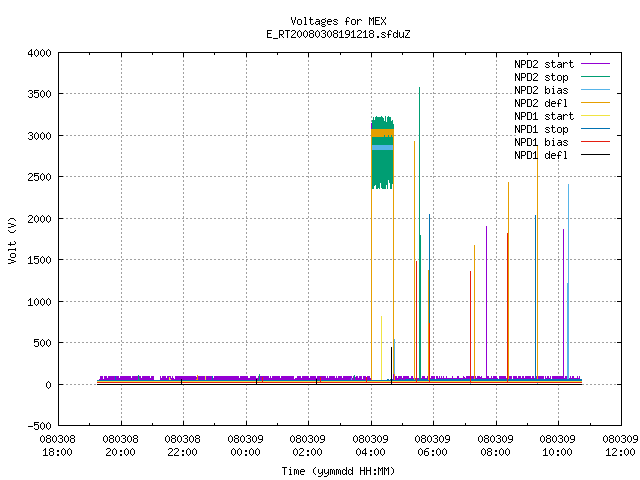Click the 'NPD2 bias' legend label
Image resolution: width=640 pixels, height=480 pixels.
541,90
